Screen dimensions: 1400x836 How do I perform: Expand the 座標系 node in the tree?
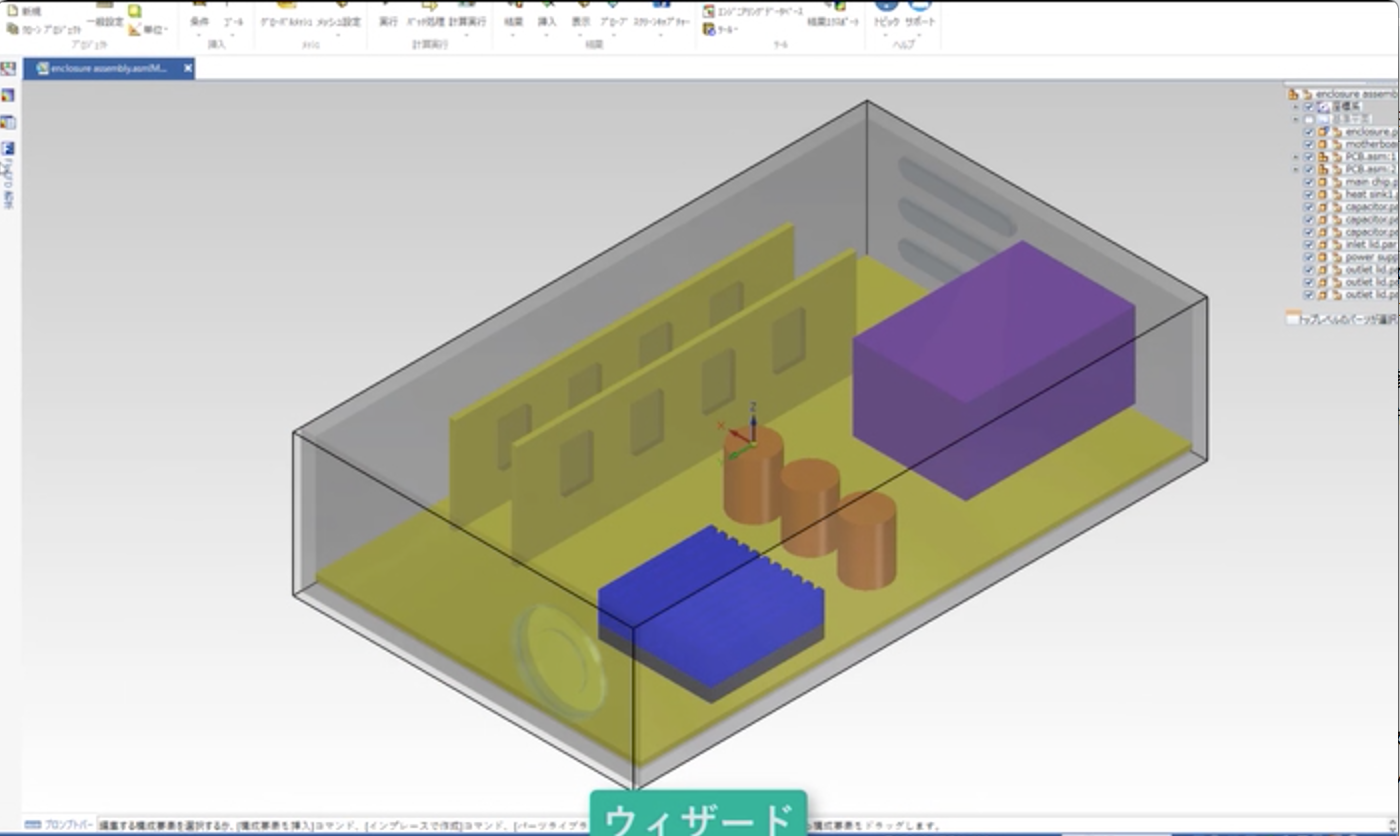coord(1295,107)
